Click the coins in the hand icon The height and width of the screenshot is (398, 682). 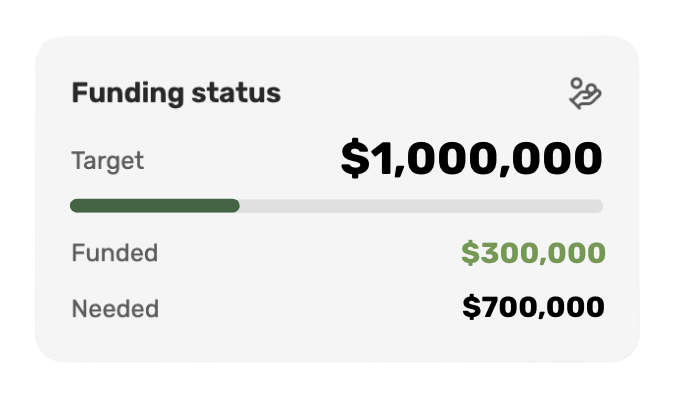(x=584, y=87)
